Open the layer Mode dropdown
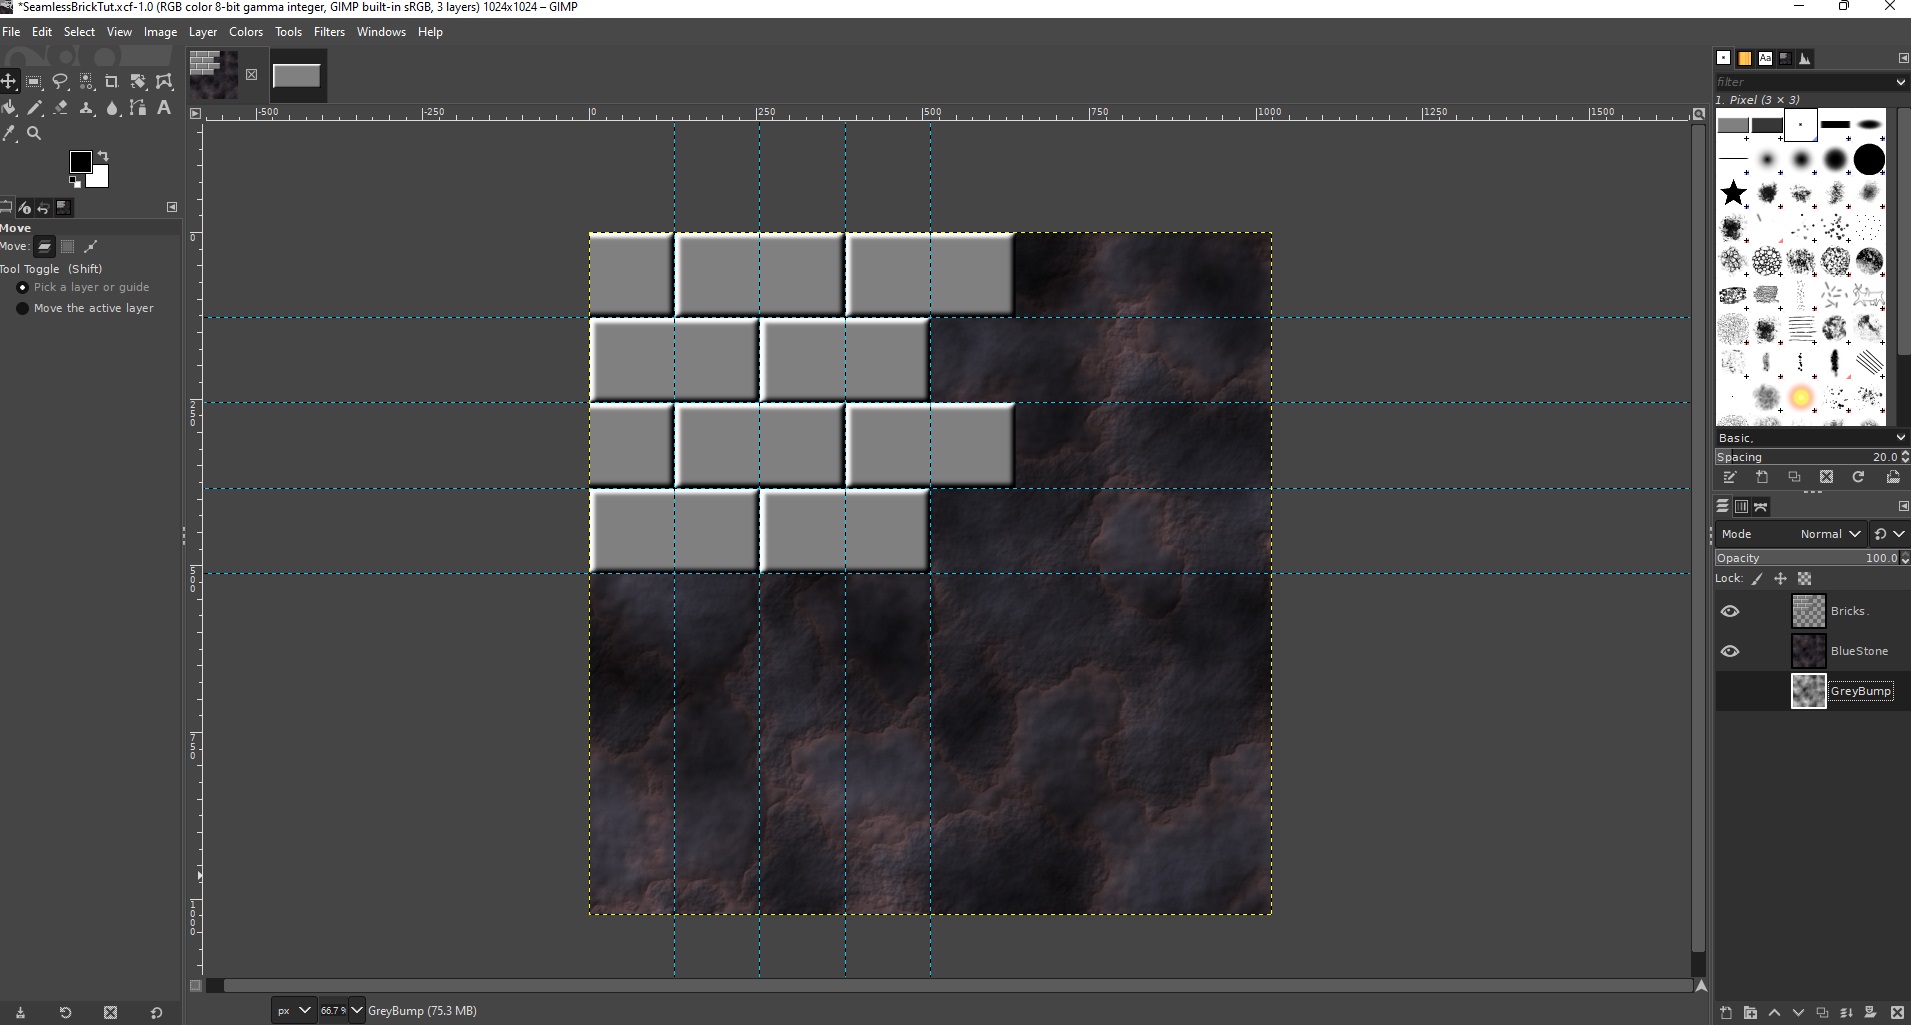 pyautogui.click(x=1829, y=534)
